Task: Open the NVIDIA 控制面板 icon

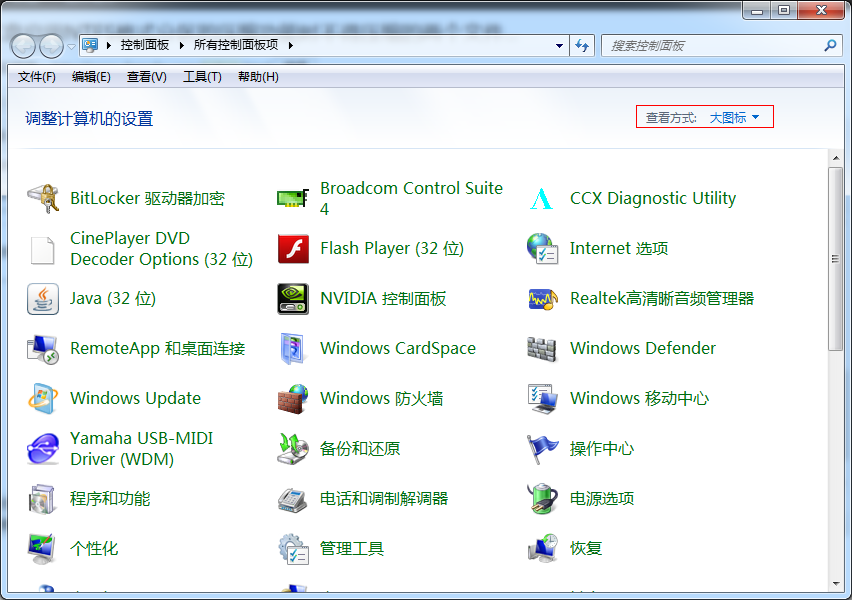Action: tap(293, 298)
